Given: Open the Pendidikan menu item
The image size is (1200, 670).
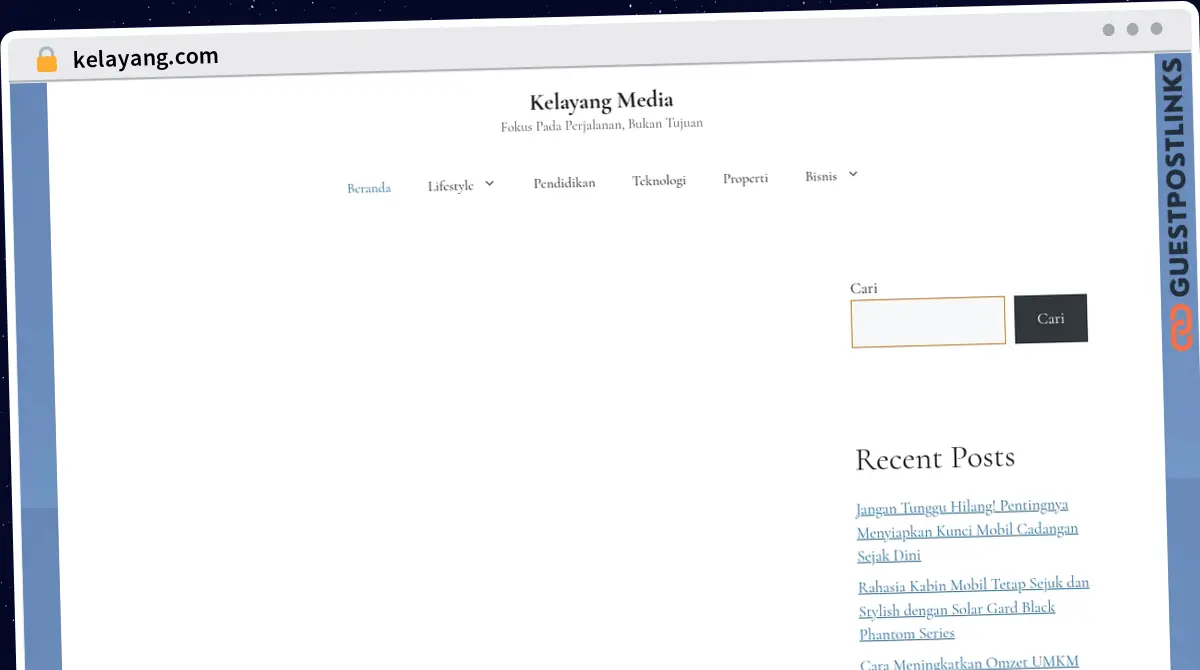Looking at the screenshot, I should click(564, 183).
